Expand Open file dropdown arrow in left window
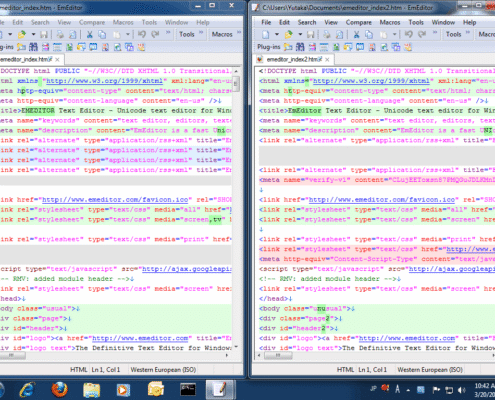The height and width of the screenshot is (400, 495). [33, 34]
